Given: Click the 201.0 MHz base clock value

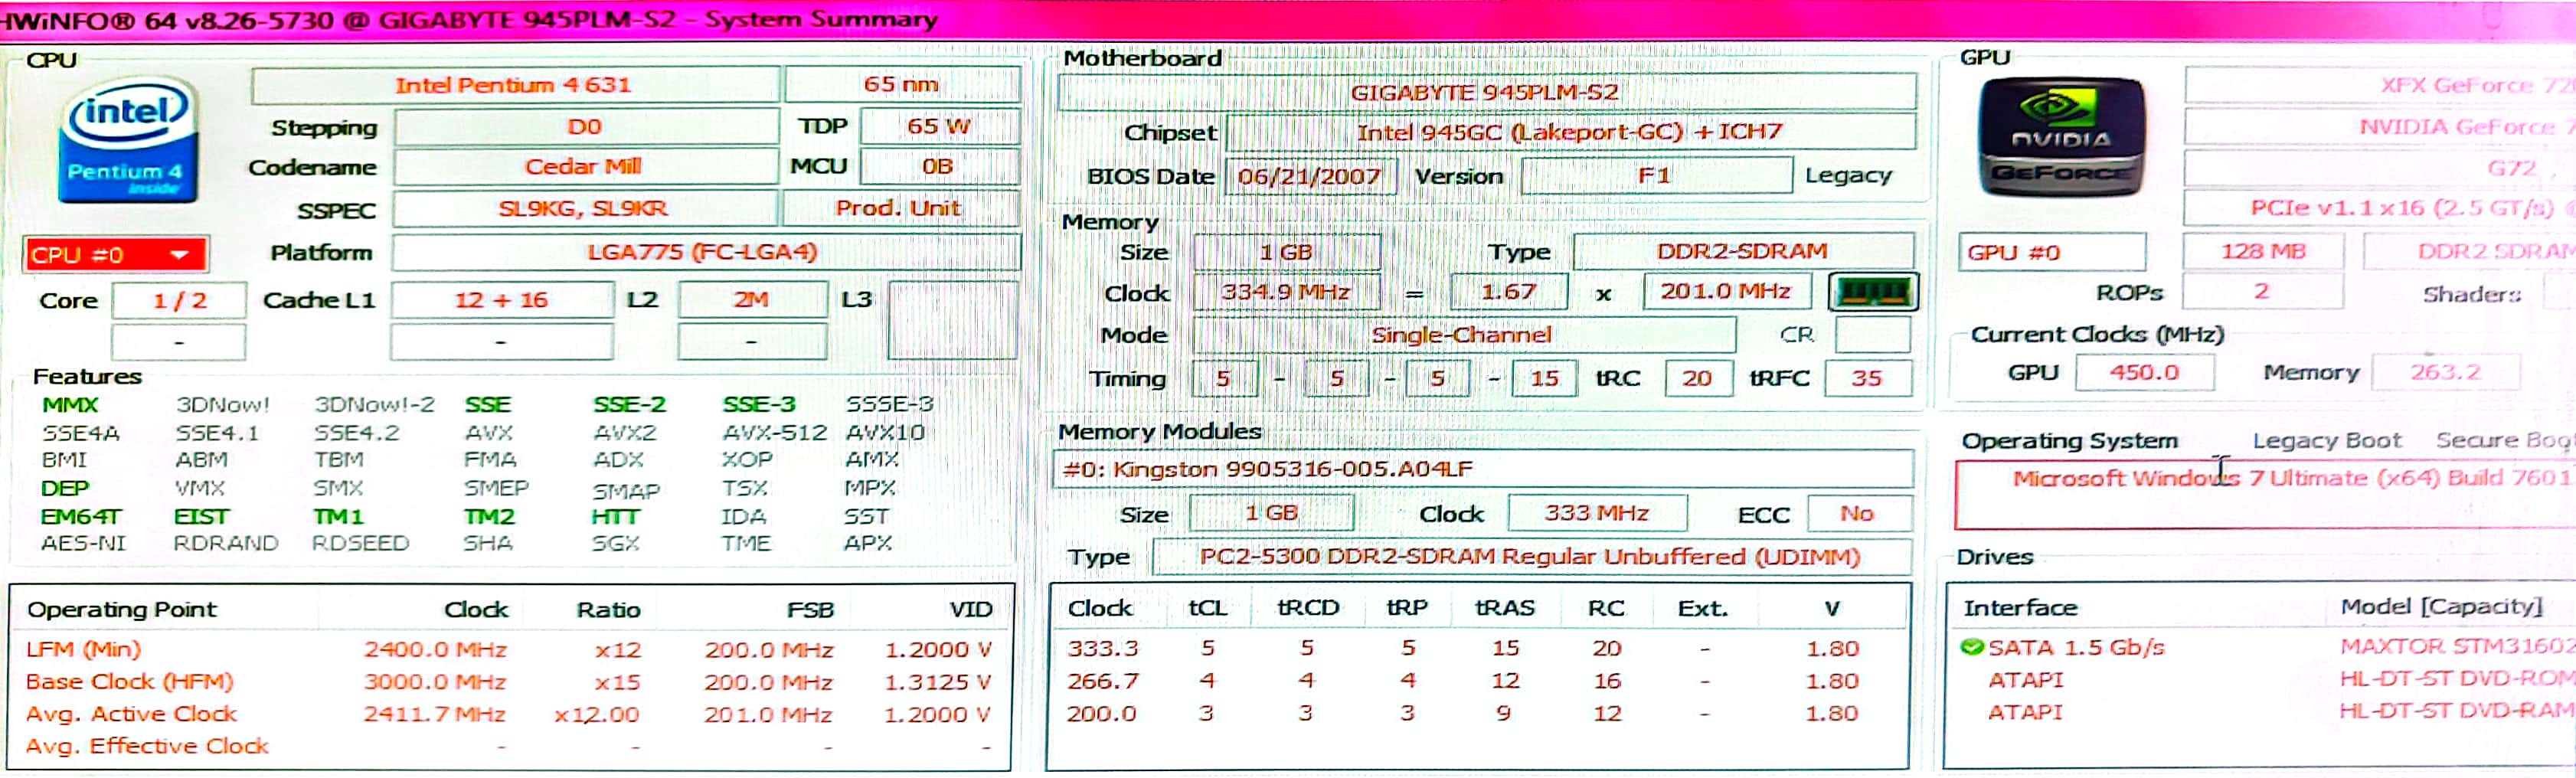Looking at the screenshot, I should click(1726, 292).
